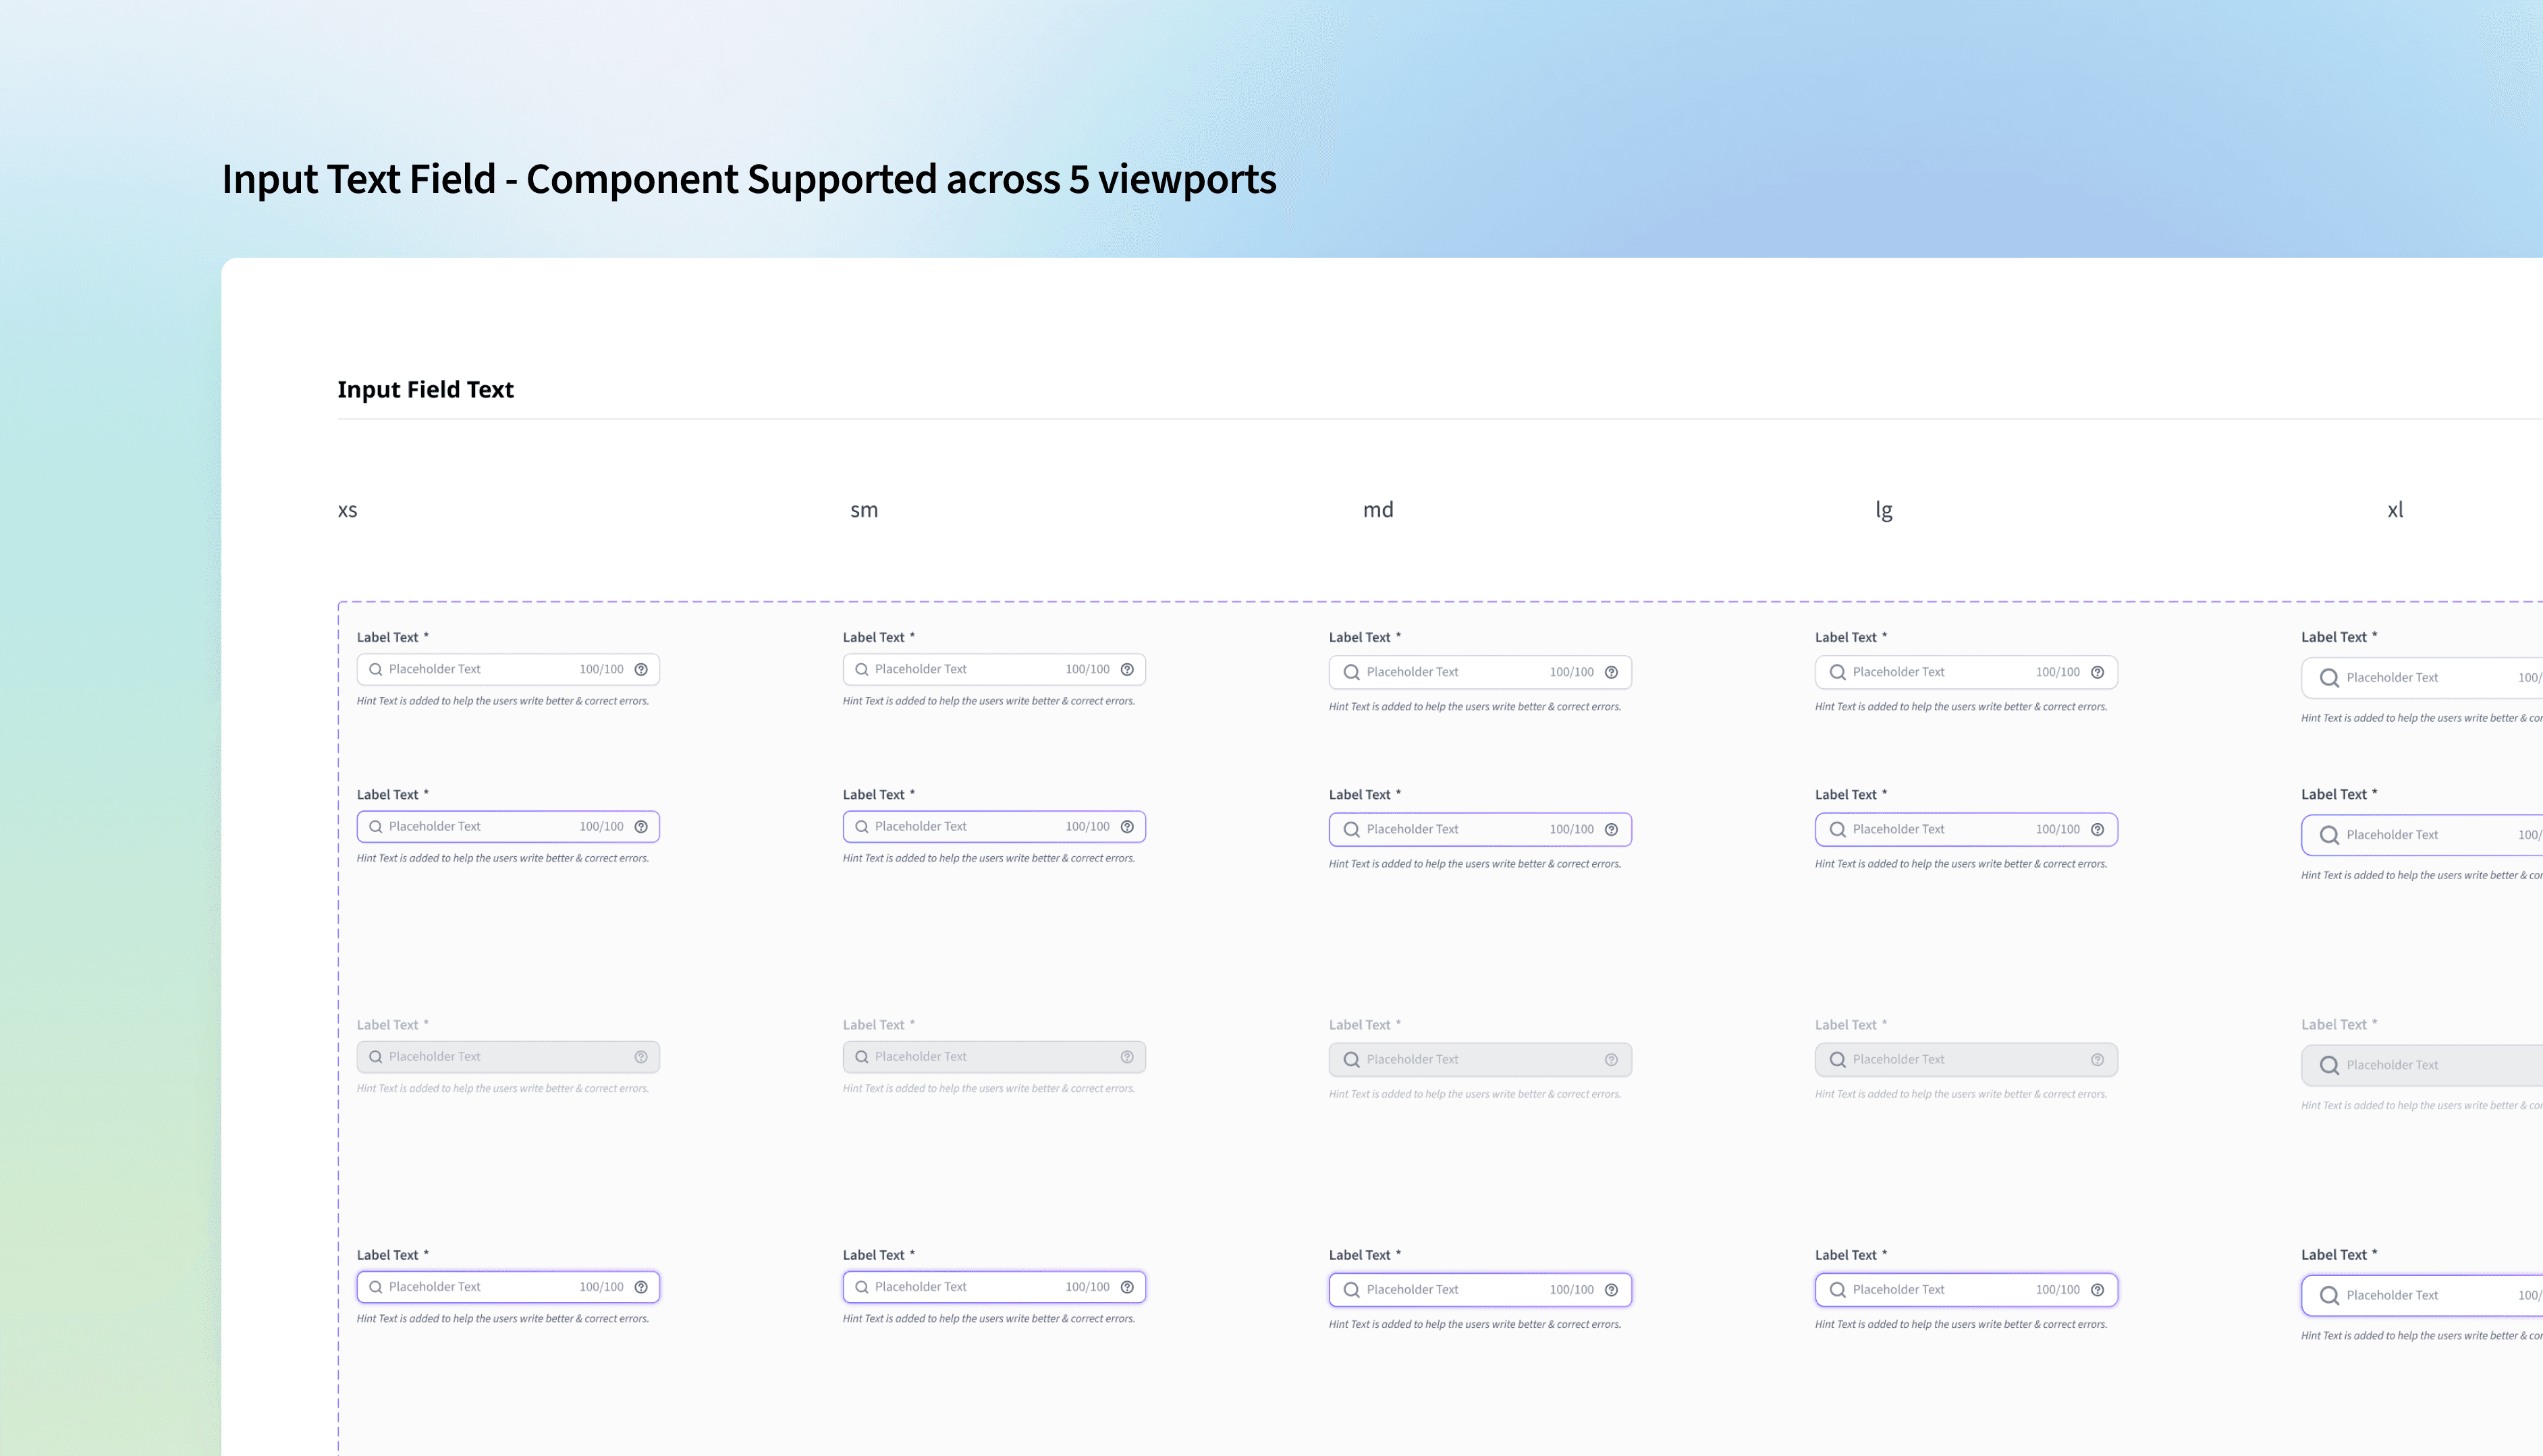Click the search icon in the lg disabled field

tap(1837, 1059)
